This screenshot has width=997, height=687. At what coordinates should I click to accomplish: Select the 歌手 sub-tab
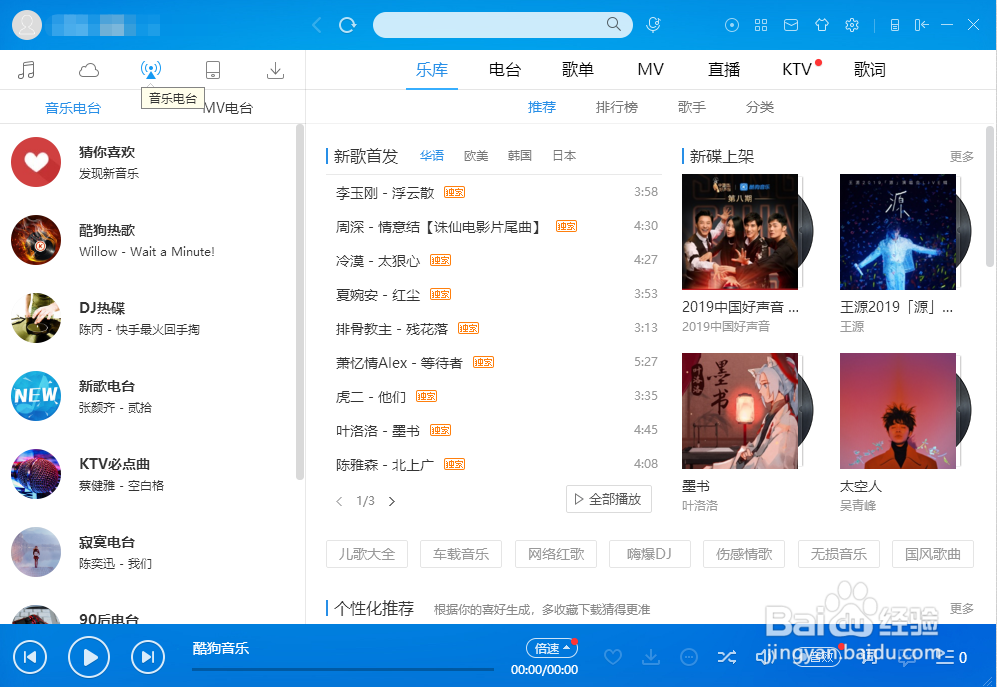[692, 107]
